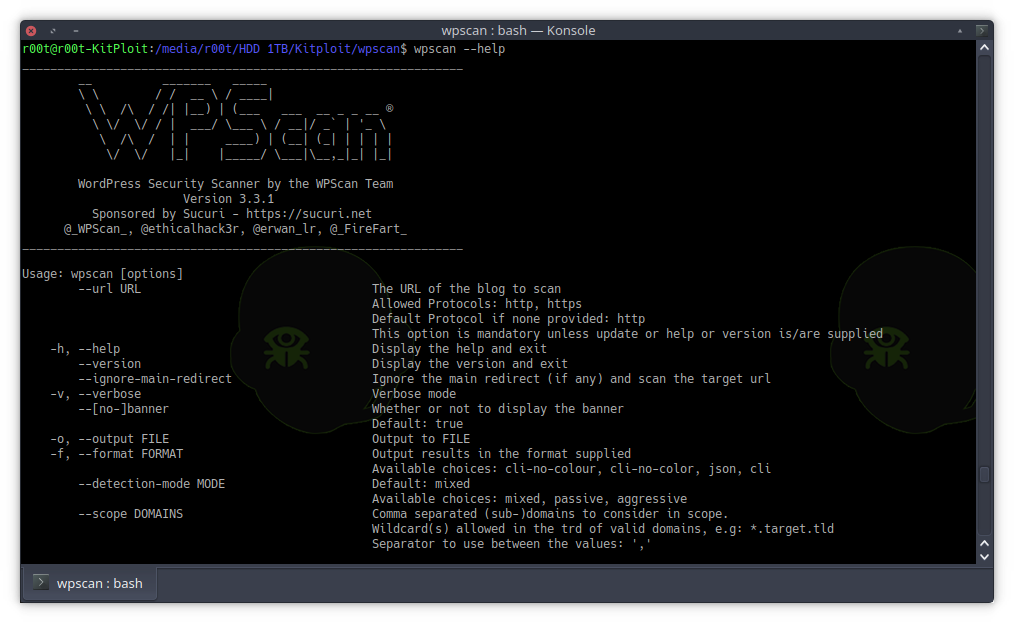
Task: Click the "Output to FILE" description
Action: point(421,439)
